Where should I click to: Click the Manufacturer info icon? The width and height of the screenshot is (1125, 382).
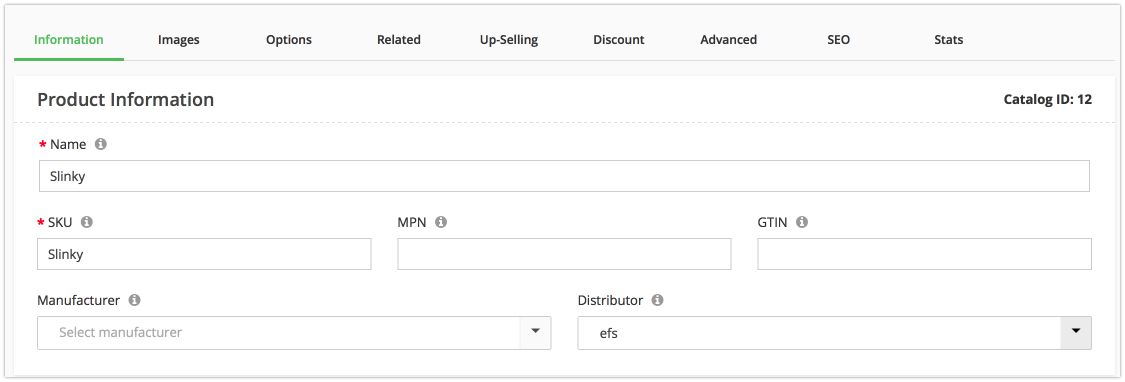134,300
